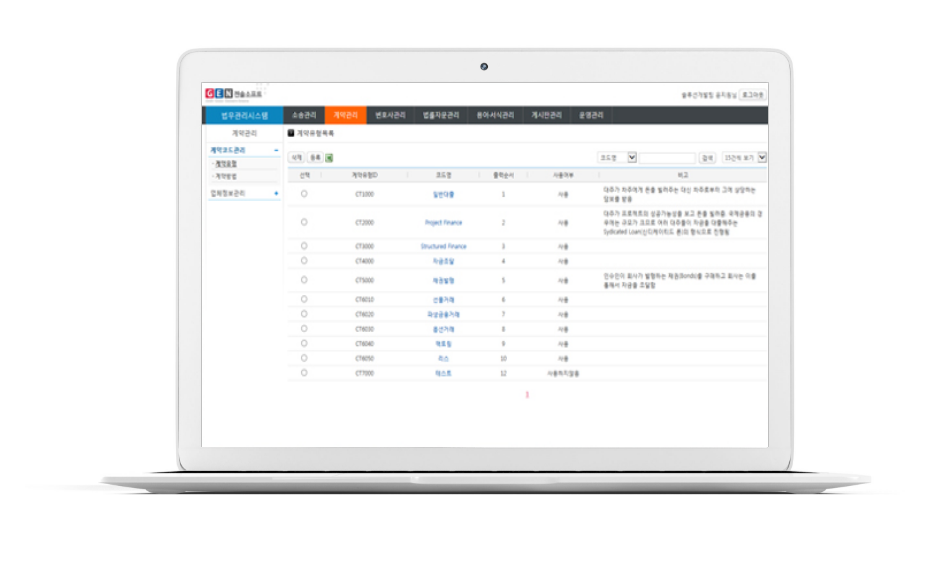Screen dimensions: 929x564
Task: Switch to the 소송관리 tab
Action: pos(303,115)
